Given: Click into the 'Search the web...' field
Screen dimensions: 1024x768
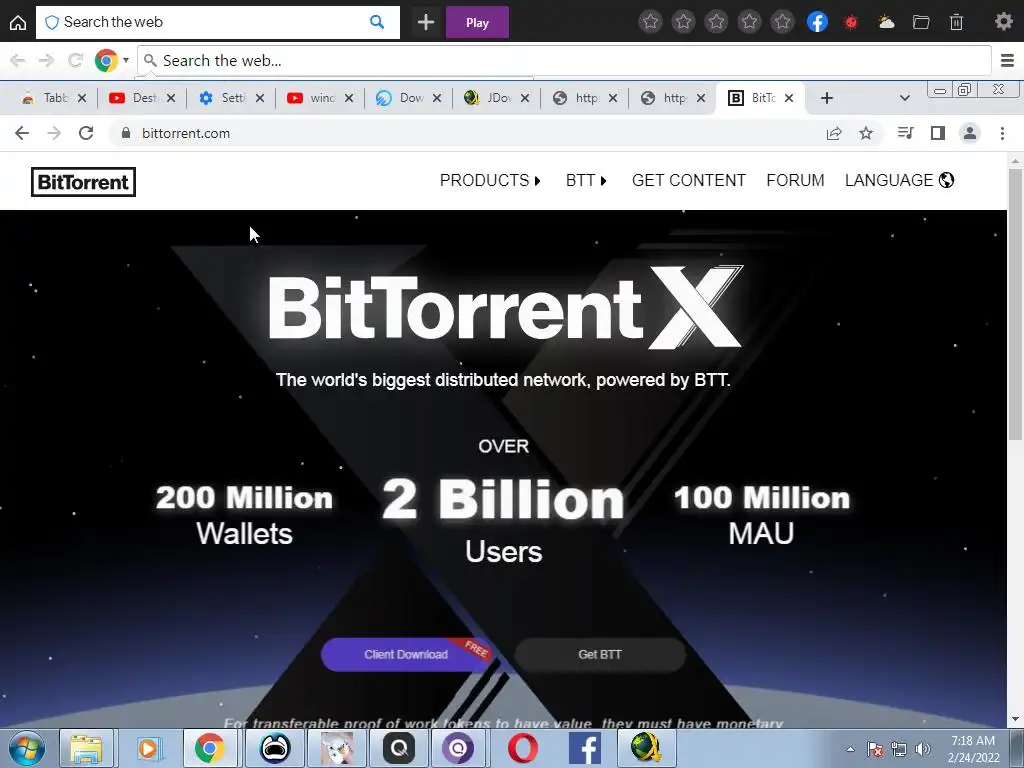Looking at the screenshot, I should (564, 61).
